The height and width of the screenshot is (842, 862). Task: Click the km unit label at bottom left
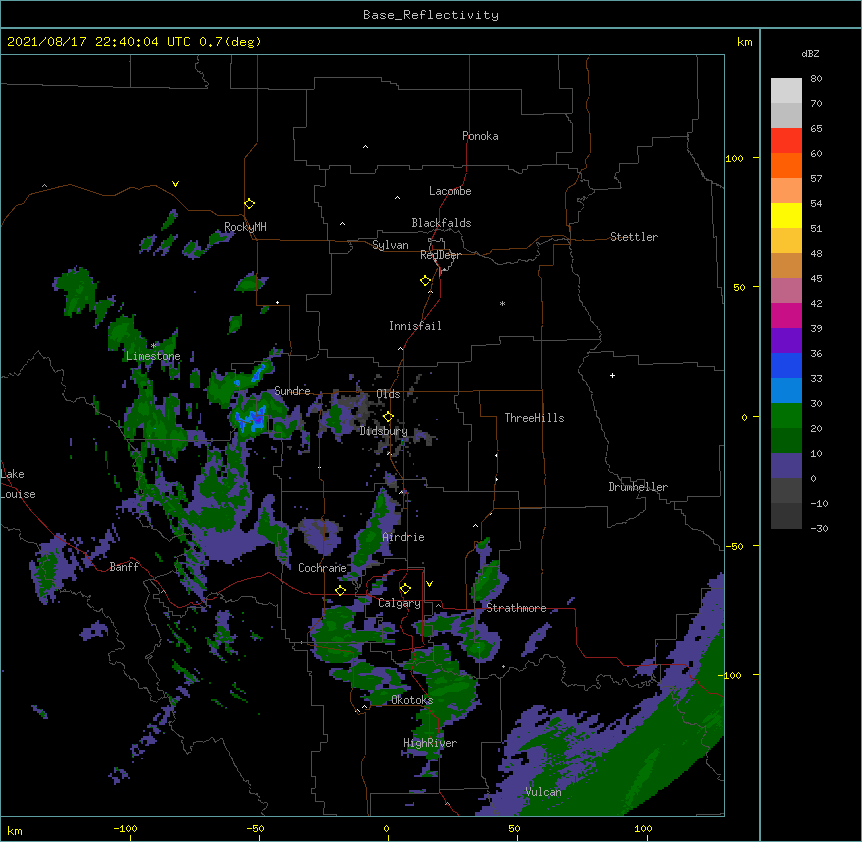(x=15, y=830)
